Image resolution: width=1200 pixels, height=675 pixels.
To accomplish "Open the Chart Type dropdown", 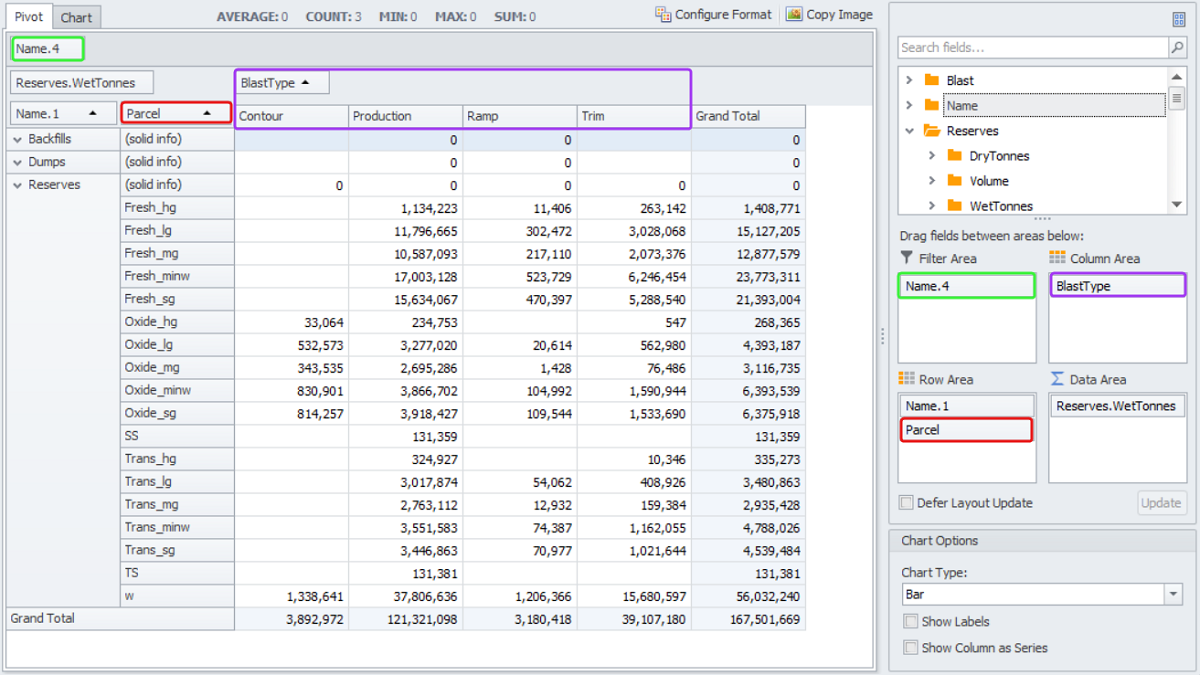I will [1173, 595].
